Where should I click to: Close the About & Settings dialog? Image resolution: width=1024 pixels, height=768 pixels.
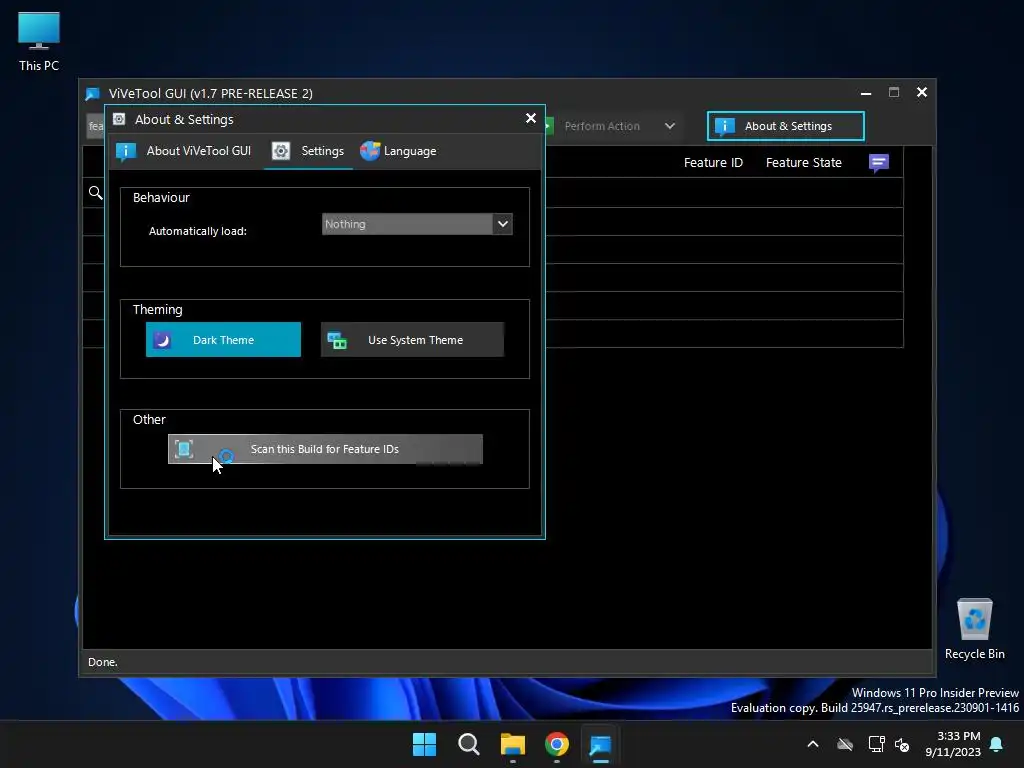pos(531,118)
